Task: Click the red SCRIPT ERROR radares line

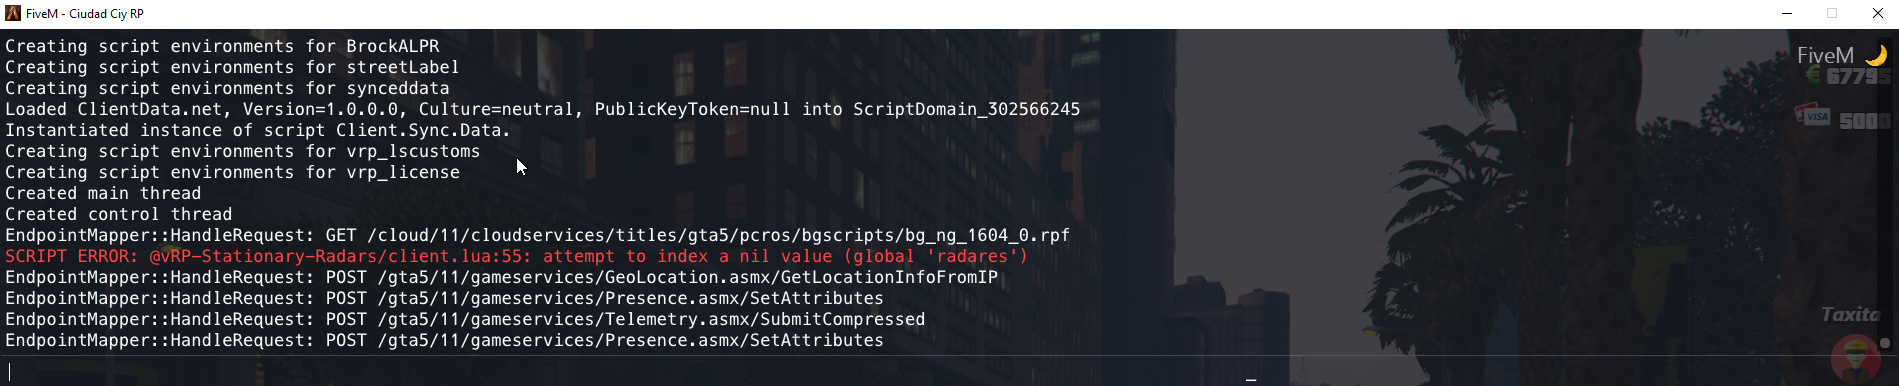Action: pyautogui.click(x=516, y=256)
